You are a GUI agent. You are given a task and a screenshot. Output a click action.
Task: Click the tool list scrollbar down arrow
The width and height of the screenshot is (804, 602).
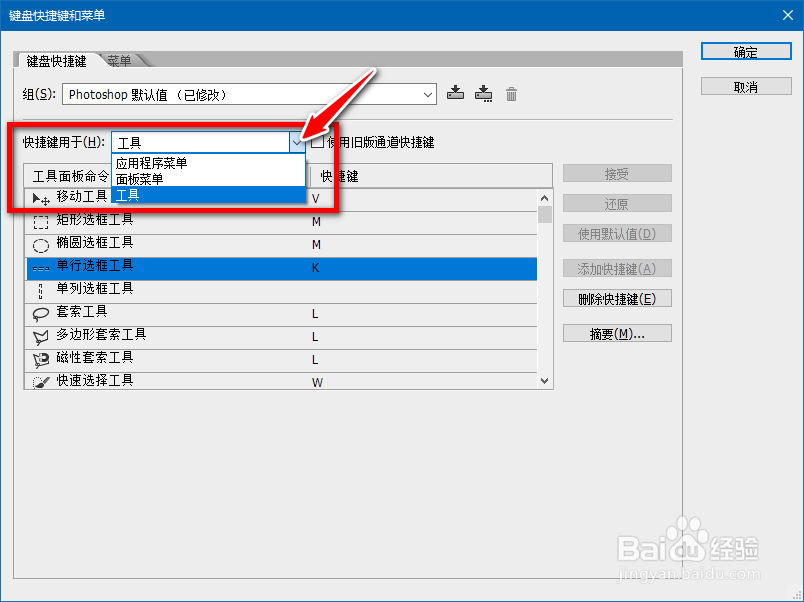tap(545, 381)
